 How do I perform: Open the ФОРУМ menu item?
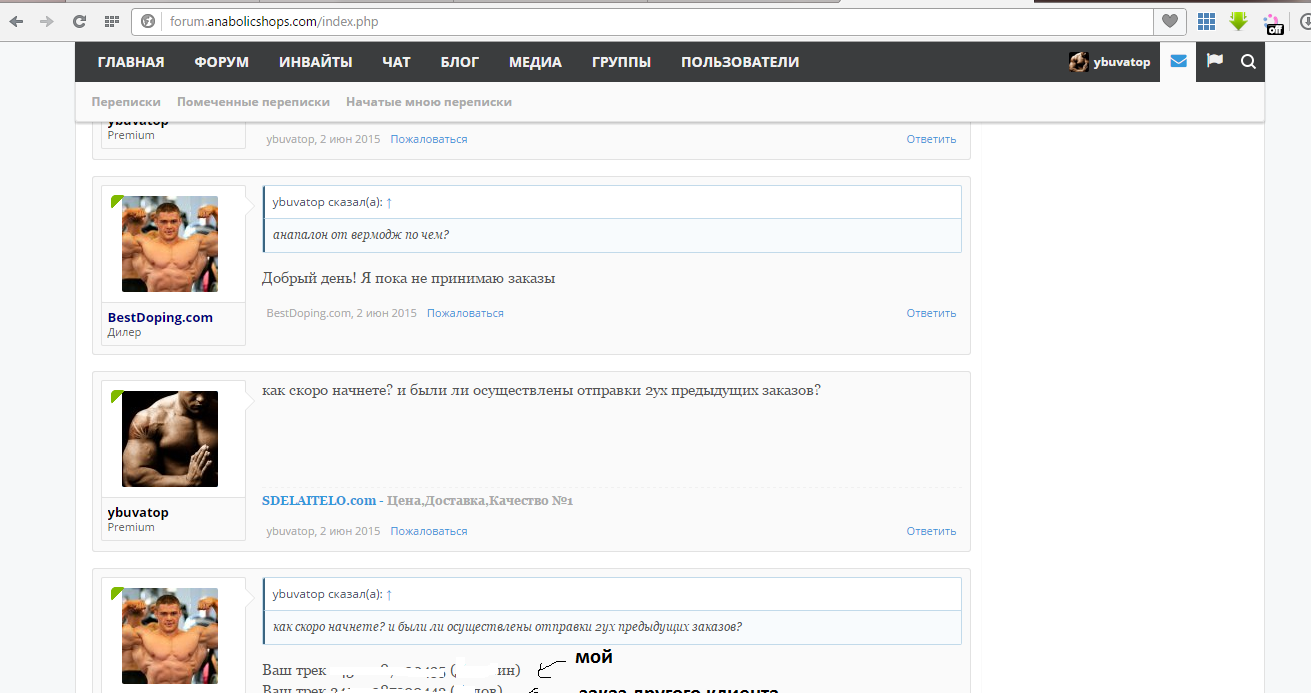click(x=221, y=62)
